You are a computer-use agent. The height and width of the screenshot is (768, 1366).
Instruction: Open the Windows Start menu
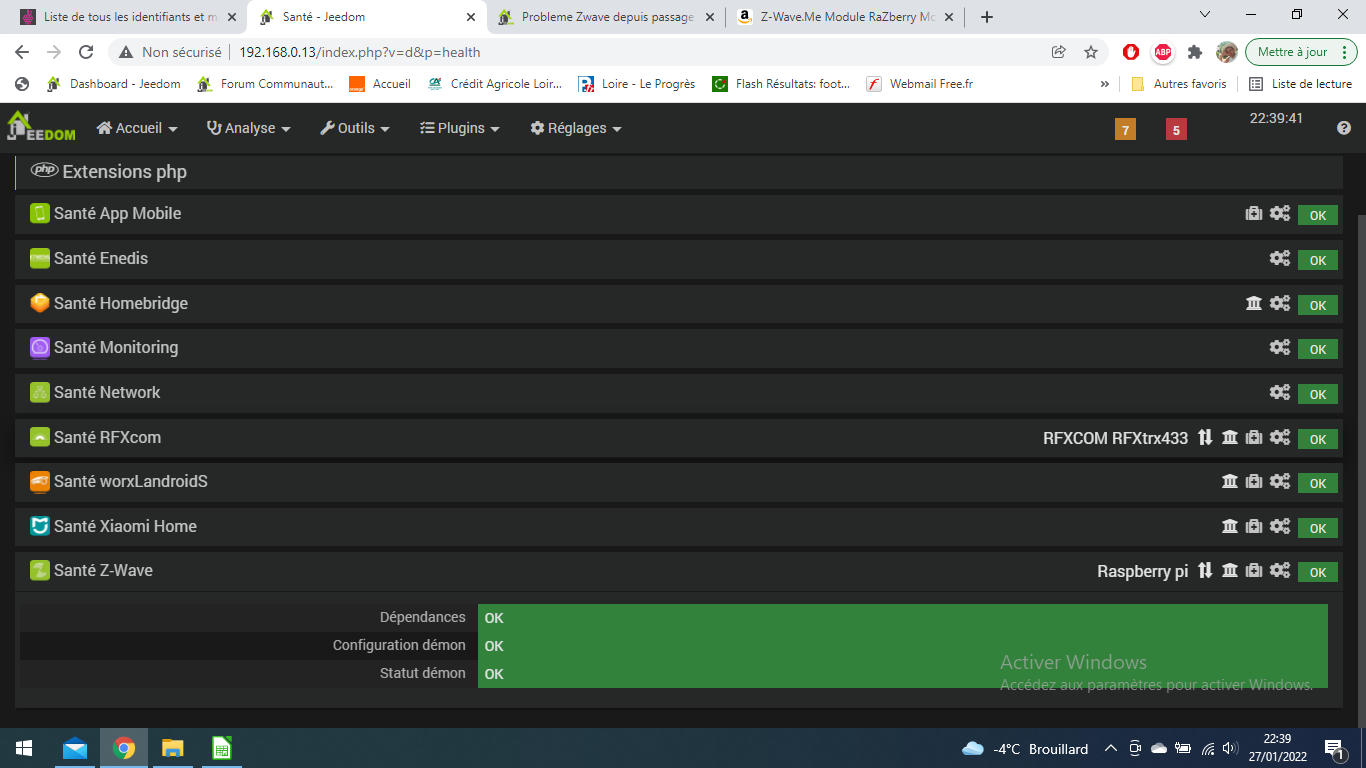[23, 748]
